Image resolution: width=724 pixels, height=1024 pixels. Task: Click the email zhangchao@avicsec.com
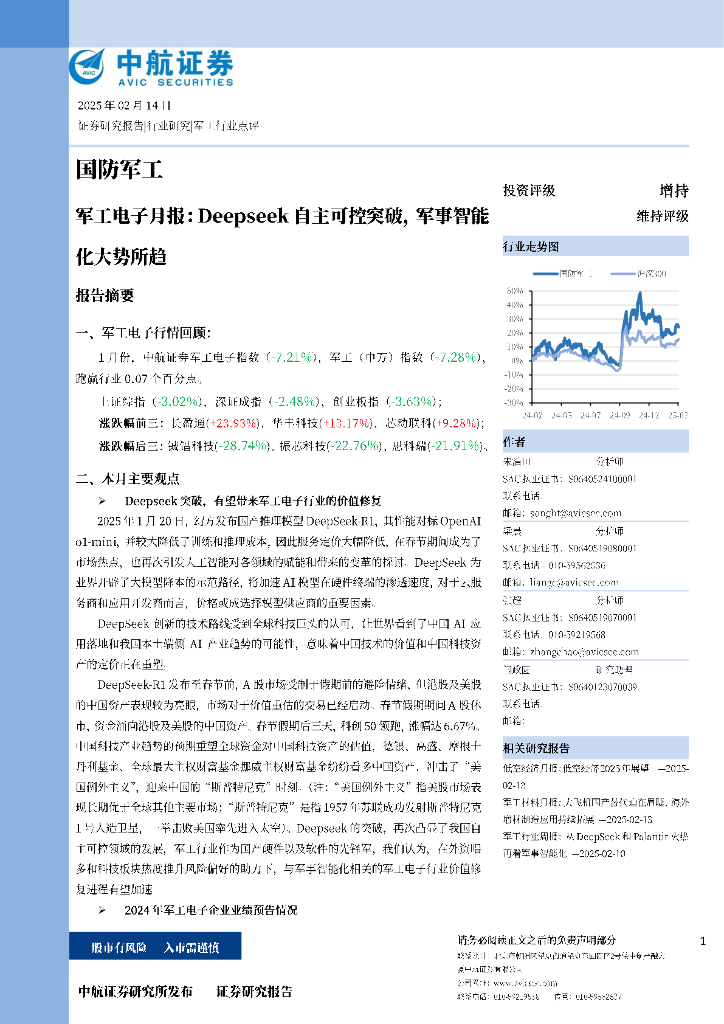coord(584,652)
